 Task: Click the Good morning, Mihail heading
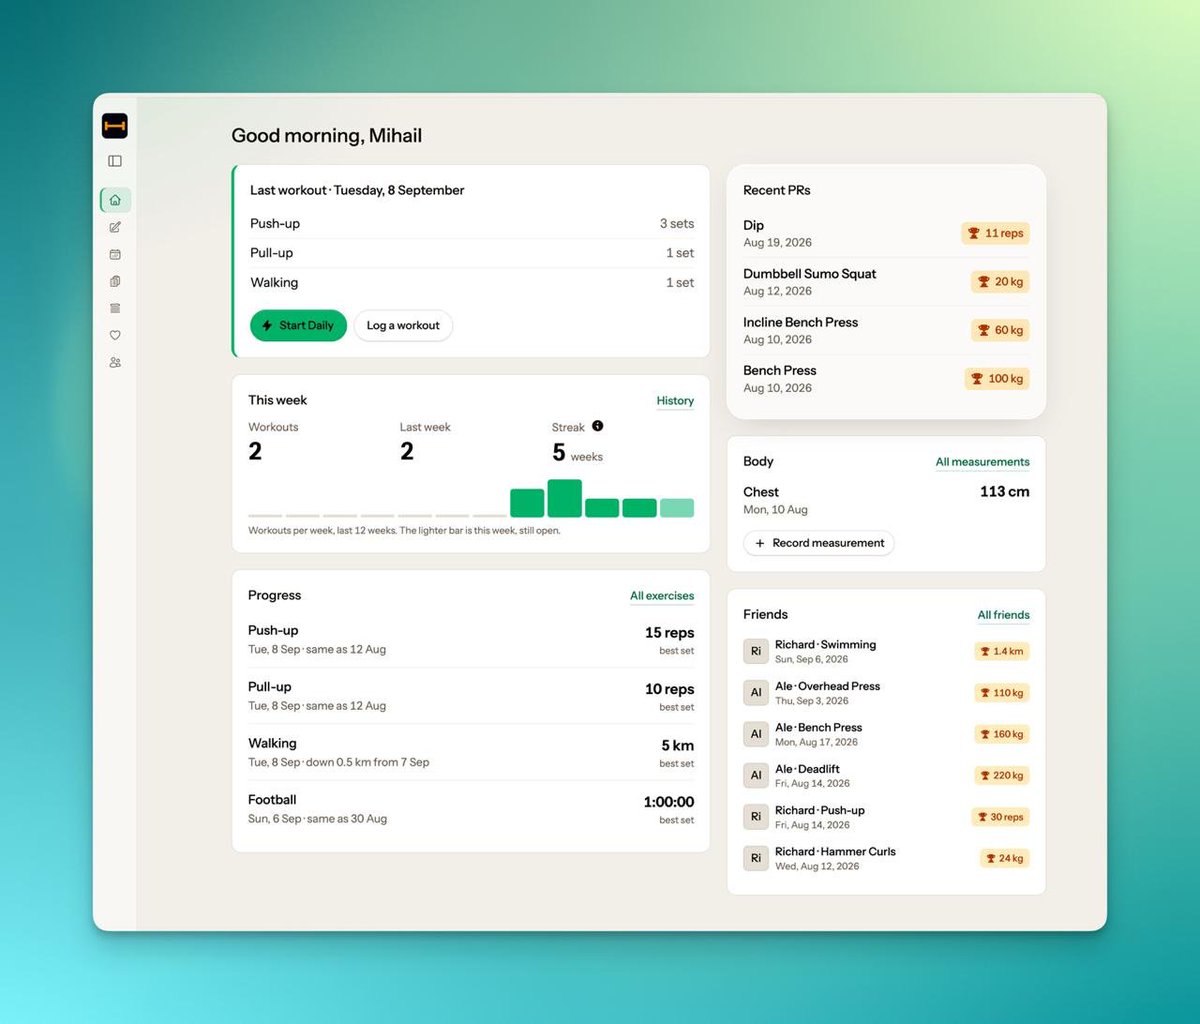point(327,136)
